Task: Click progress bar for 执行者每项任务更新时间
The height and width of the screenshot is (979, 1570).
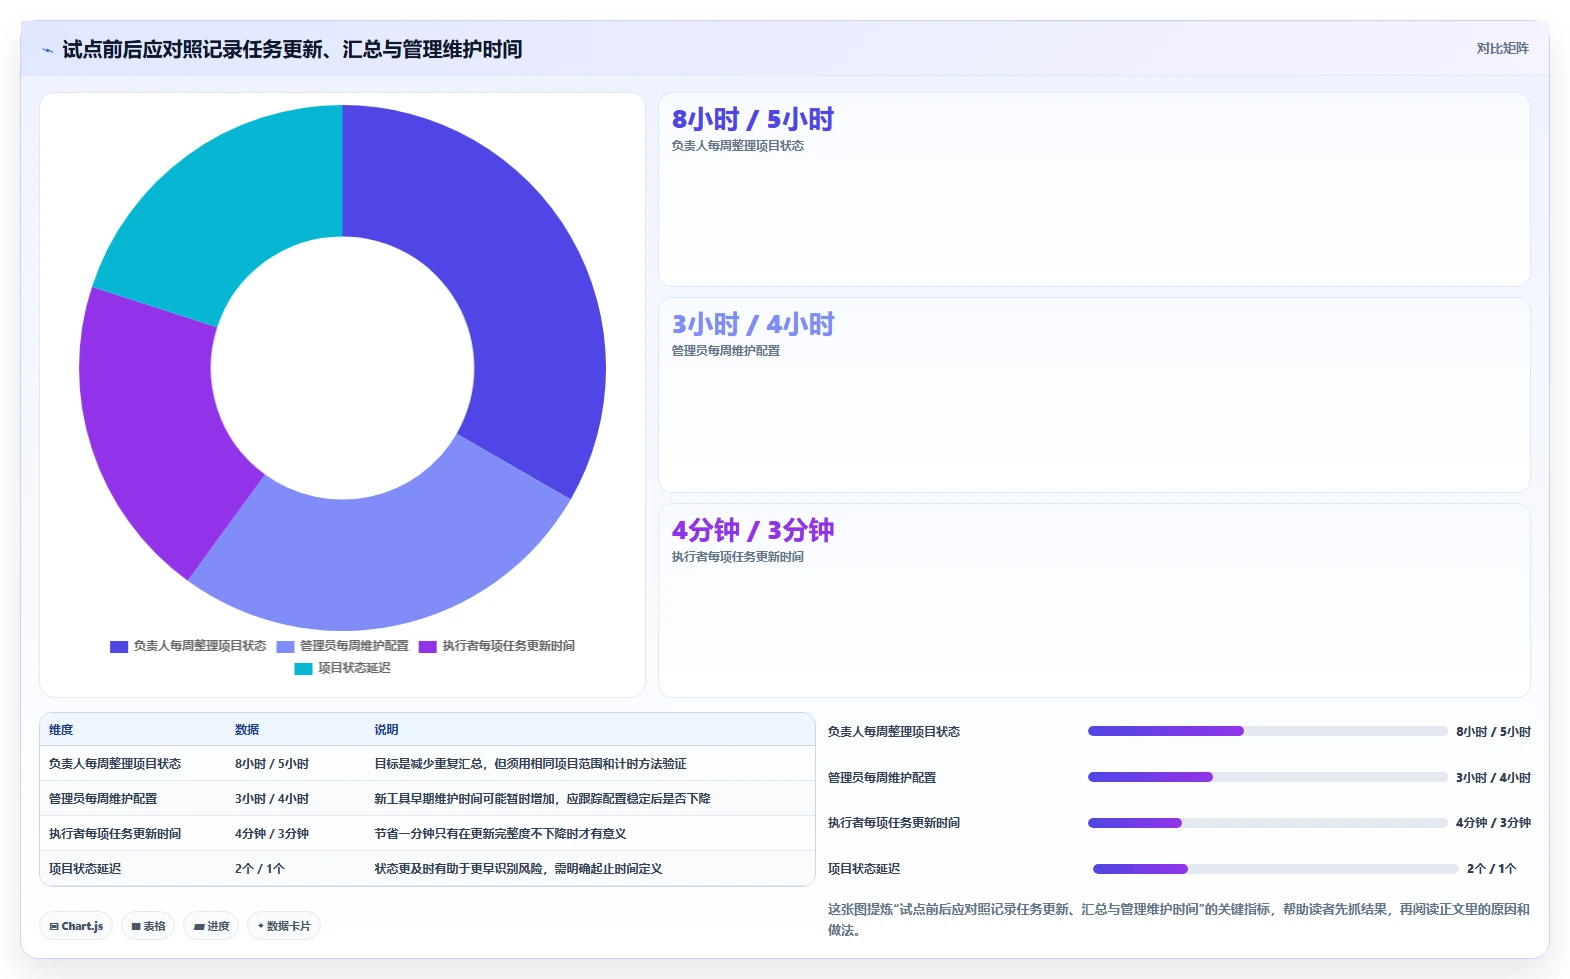Action: click(1267, 823)
